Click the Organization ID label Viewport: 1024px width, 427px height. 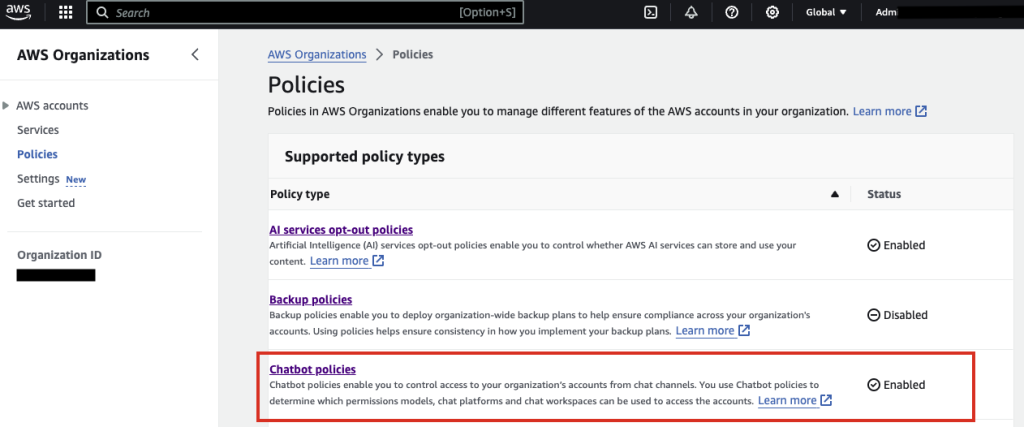pos(59,255)
